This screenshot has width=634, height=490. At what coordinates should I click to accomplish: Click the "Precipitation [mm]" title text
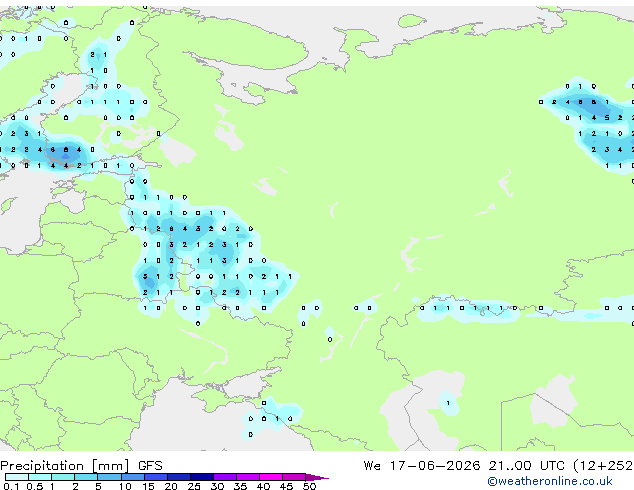[65, 466]
